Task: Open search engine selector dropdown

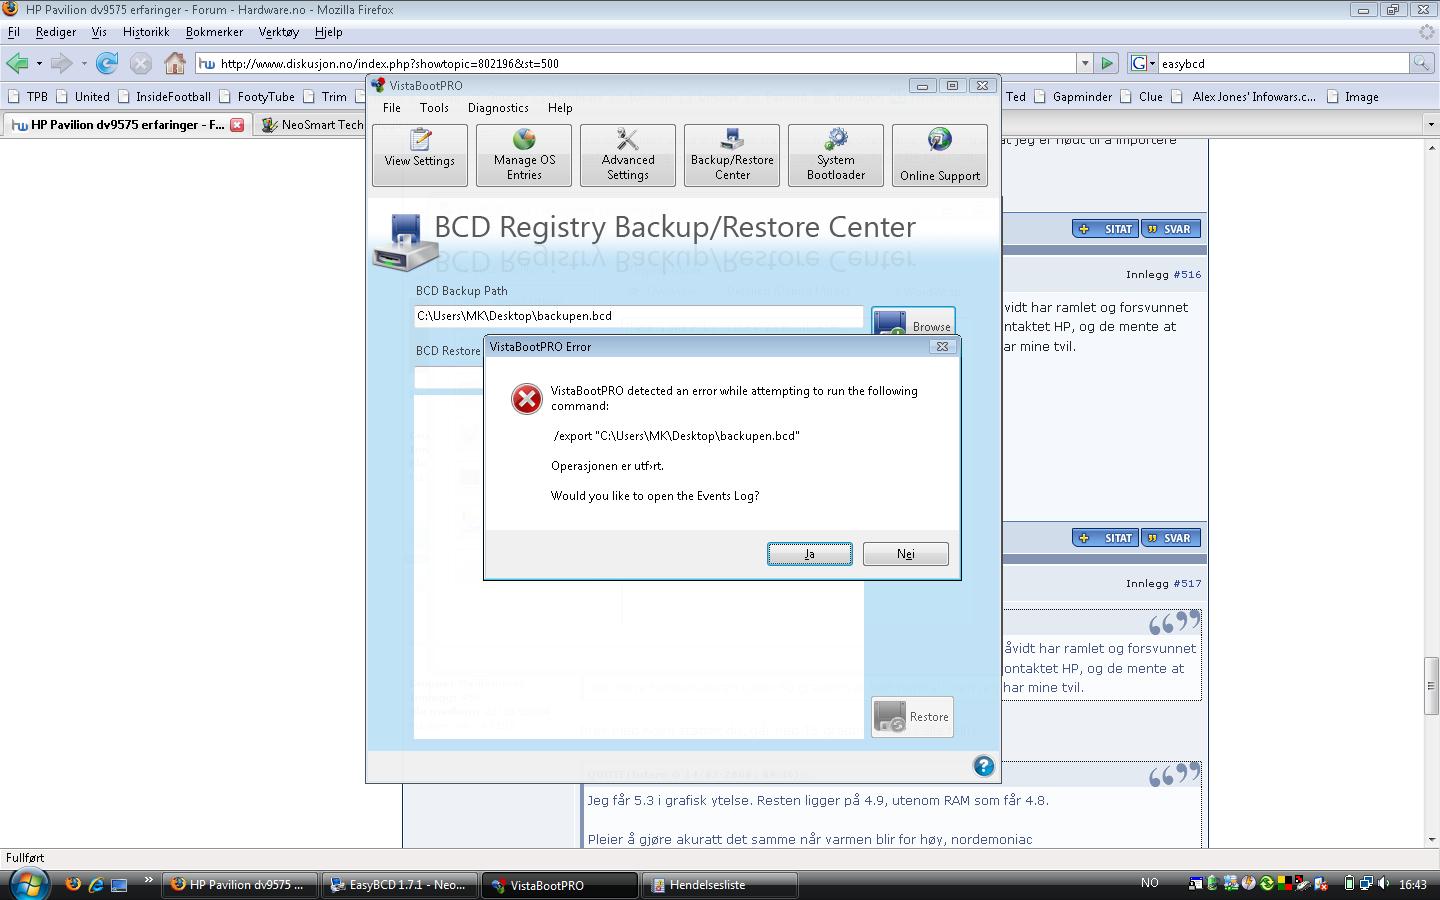Action: (1143, 63)
